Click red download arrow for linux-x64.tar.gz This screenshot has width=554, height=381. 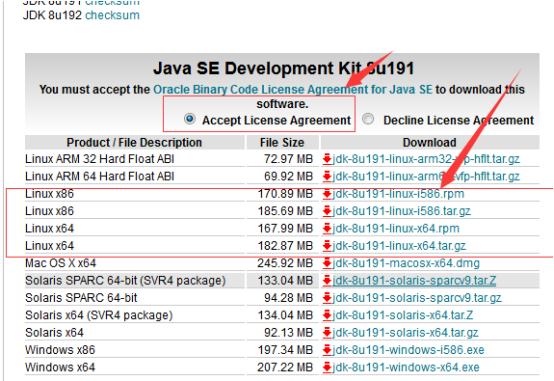click(327, 246)
